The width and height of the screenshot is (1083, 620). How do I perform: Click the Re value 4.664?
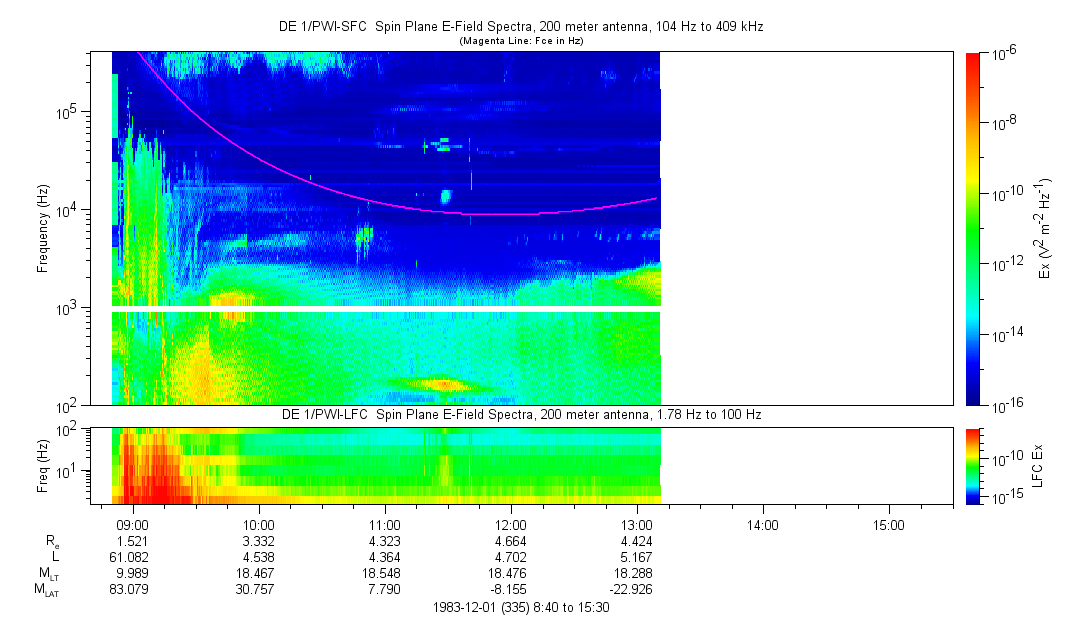(x=510, y=541)
